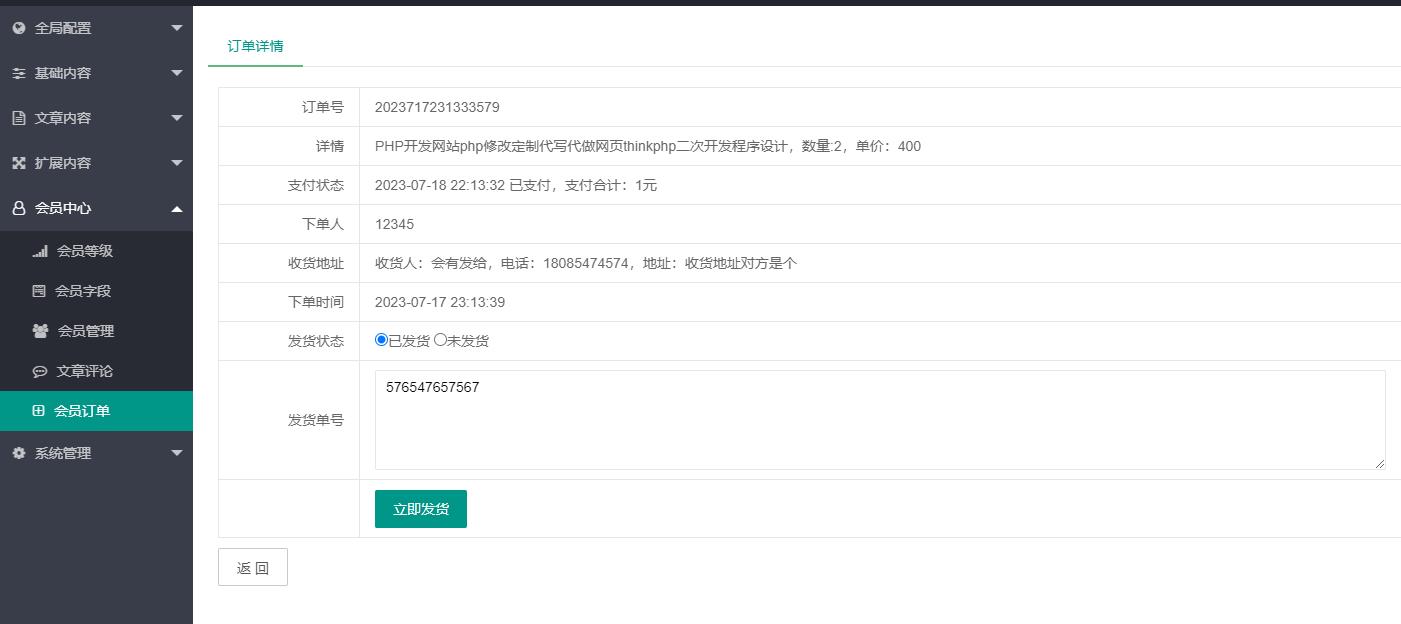Click the expand icon beside 扩展内容
The width and height of the screenshot is (1401, 624).
(x=18, y=163)
